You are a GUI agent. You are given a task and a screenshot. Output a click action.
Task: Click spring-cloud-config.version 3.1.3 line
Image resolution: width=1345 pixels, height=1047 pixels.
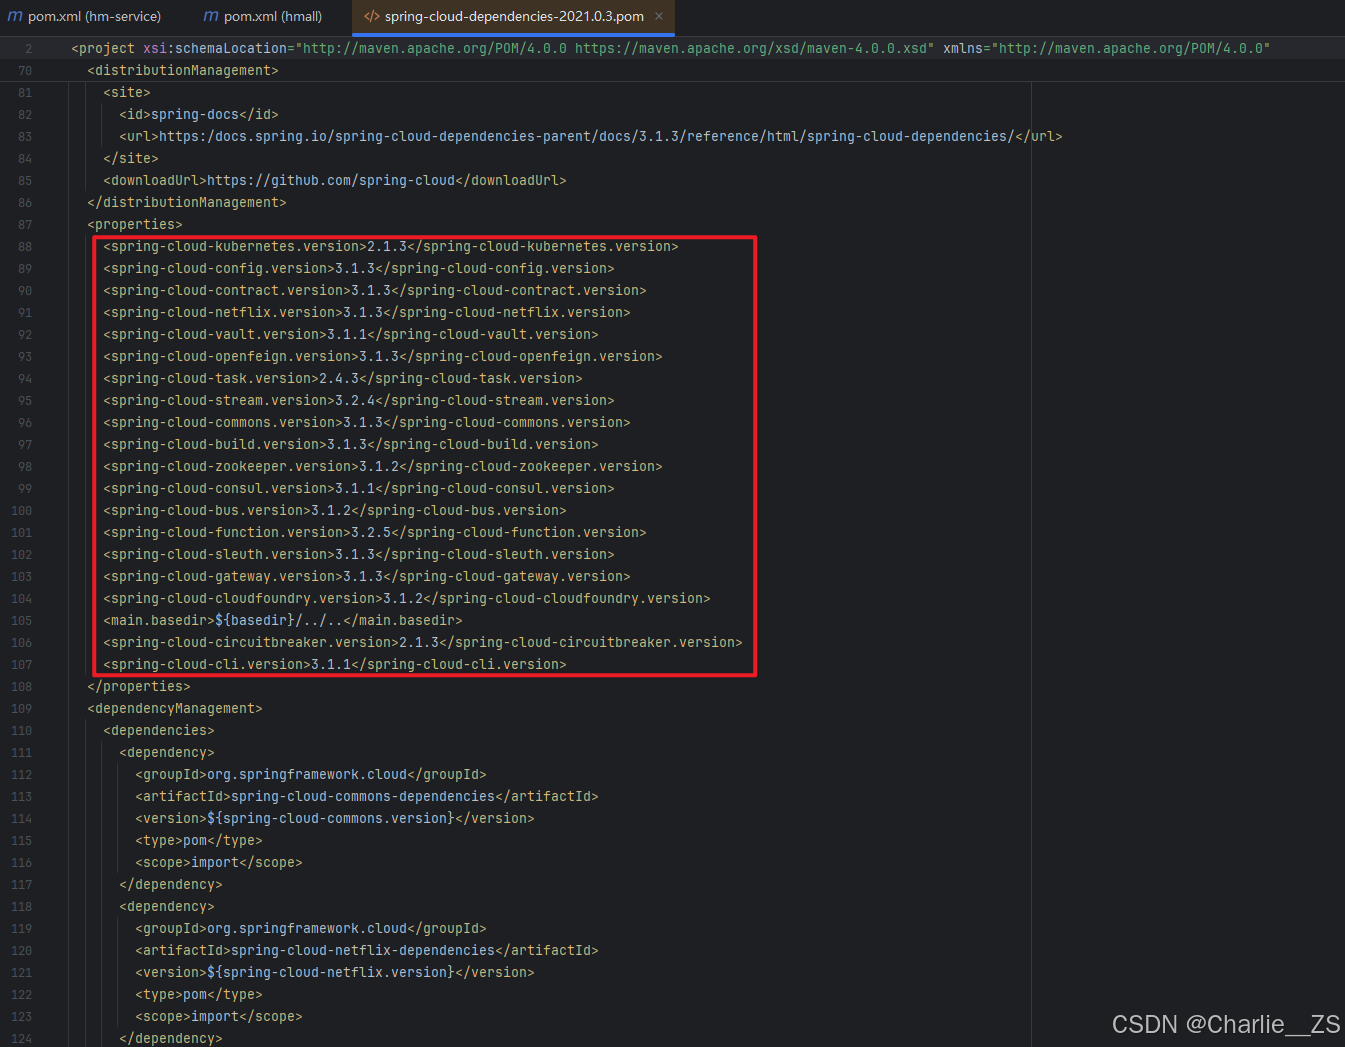[x=359, y=268]
